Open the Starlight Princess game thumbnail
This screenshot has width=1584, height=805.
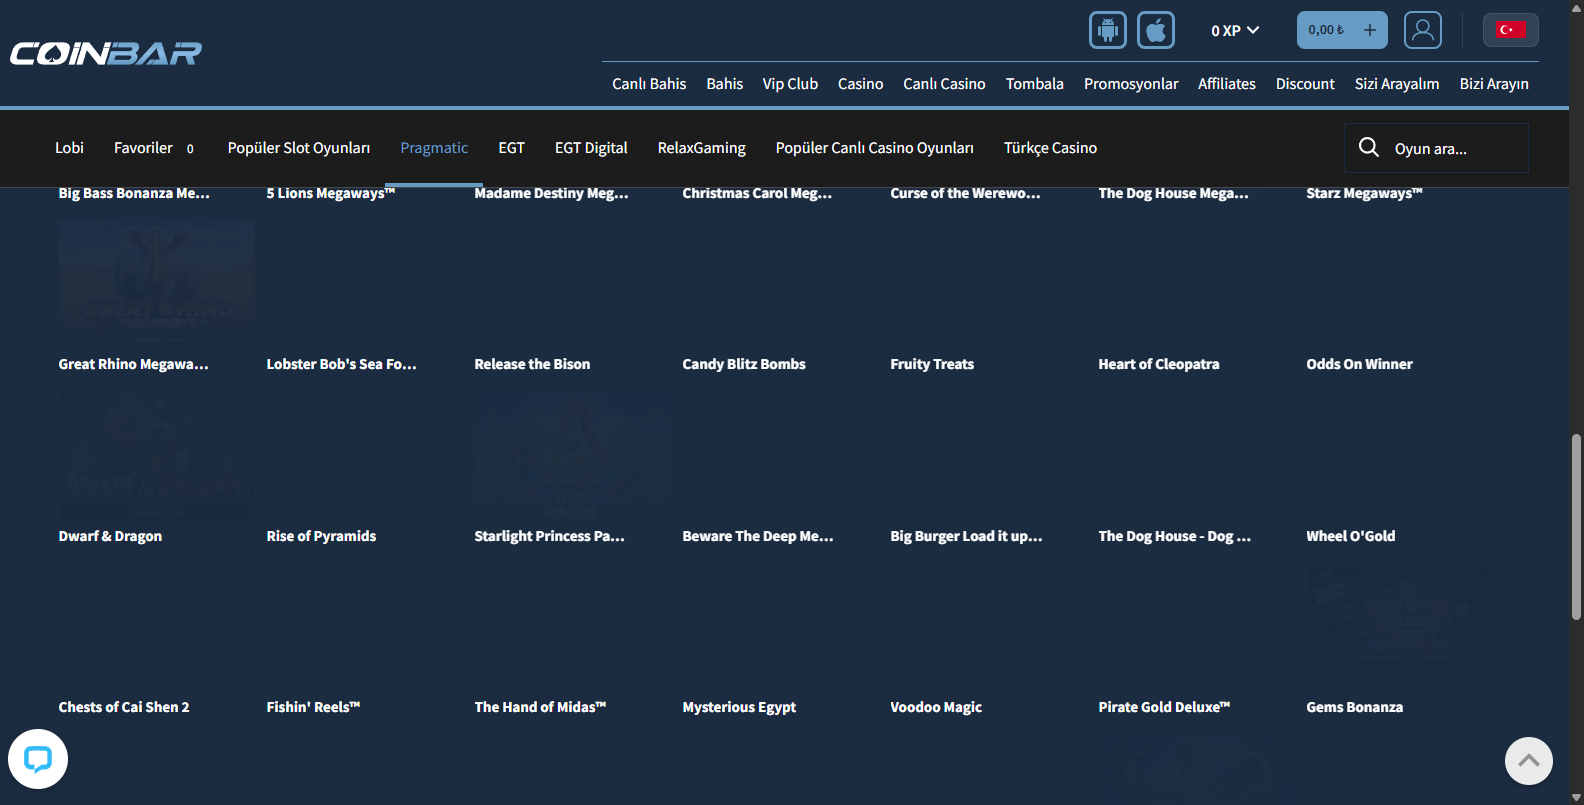pyautogui.click(x=573, y=456)
